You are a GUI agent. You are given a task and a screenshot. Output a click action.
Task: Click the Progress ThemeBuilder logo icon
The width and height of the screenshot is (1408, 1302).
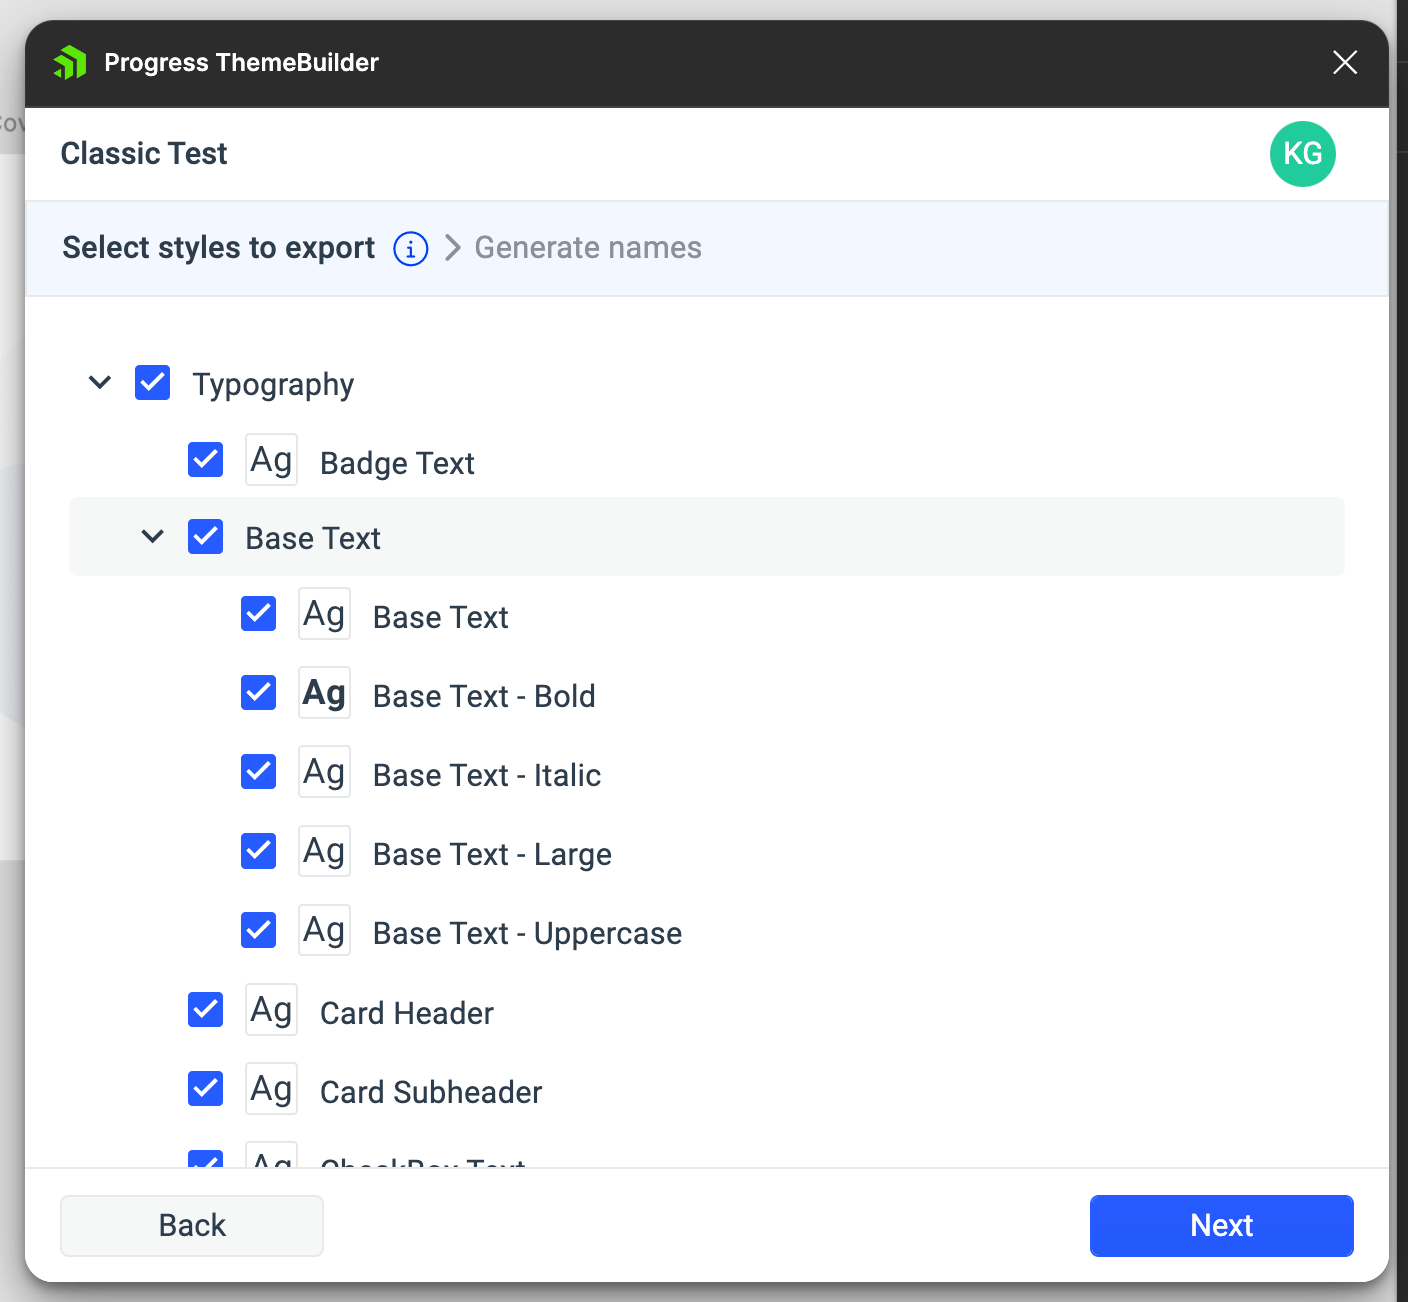70,62
